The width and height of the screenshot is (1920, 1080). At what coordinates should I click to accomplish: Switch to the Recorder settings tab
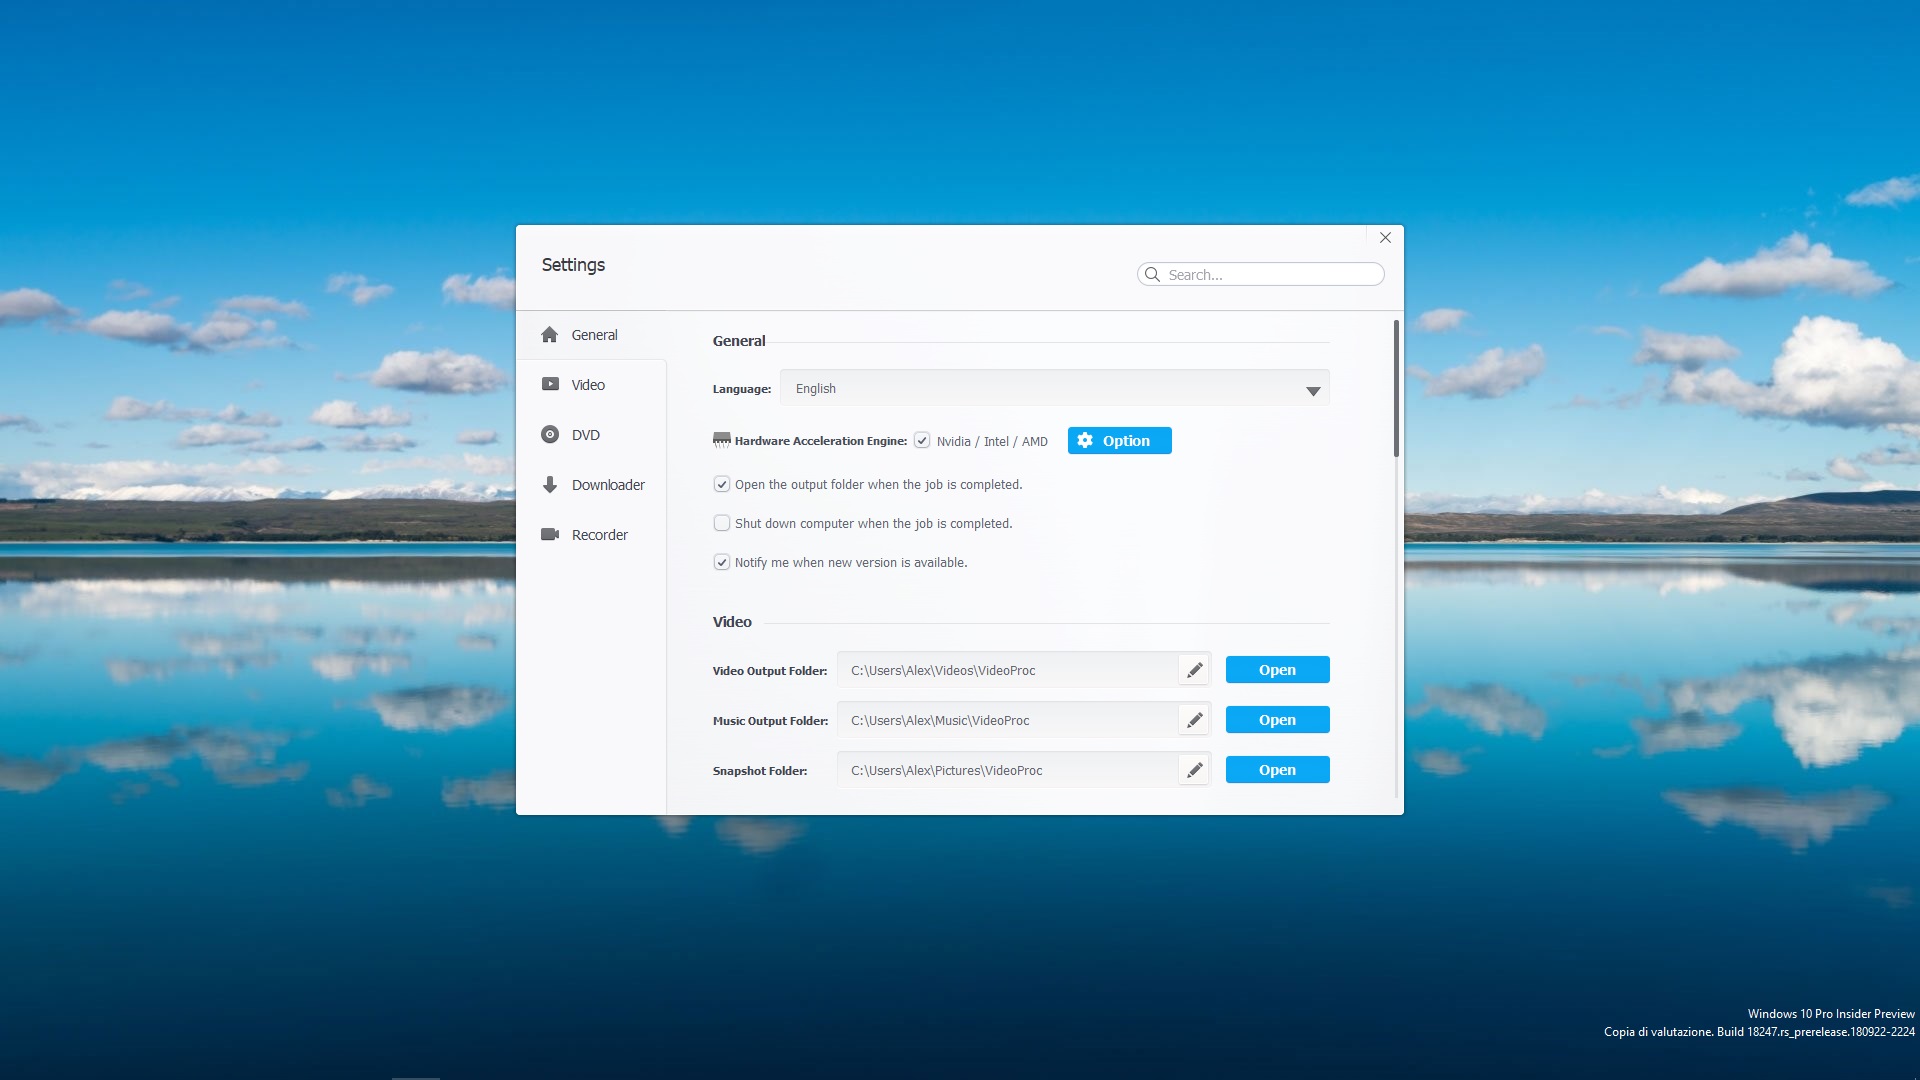[x=592, y=535]
